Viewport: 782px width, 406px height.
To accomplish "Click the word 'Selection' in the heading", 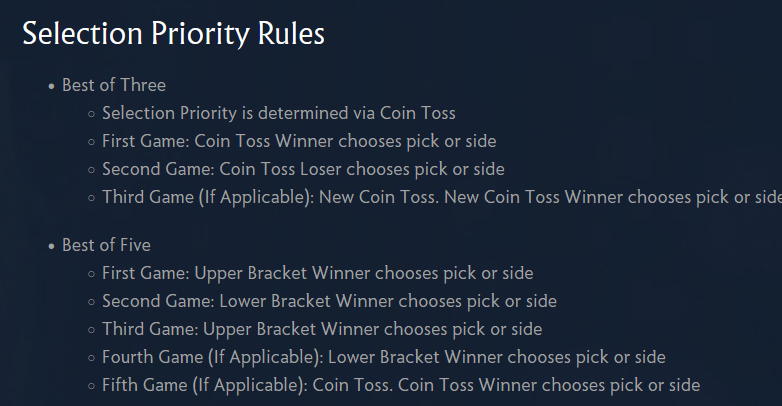I will [x=82, y=34].
